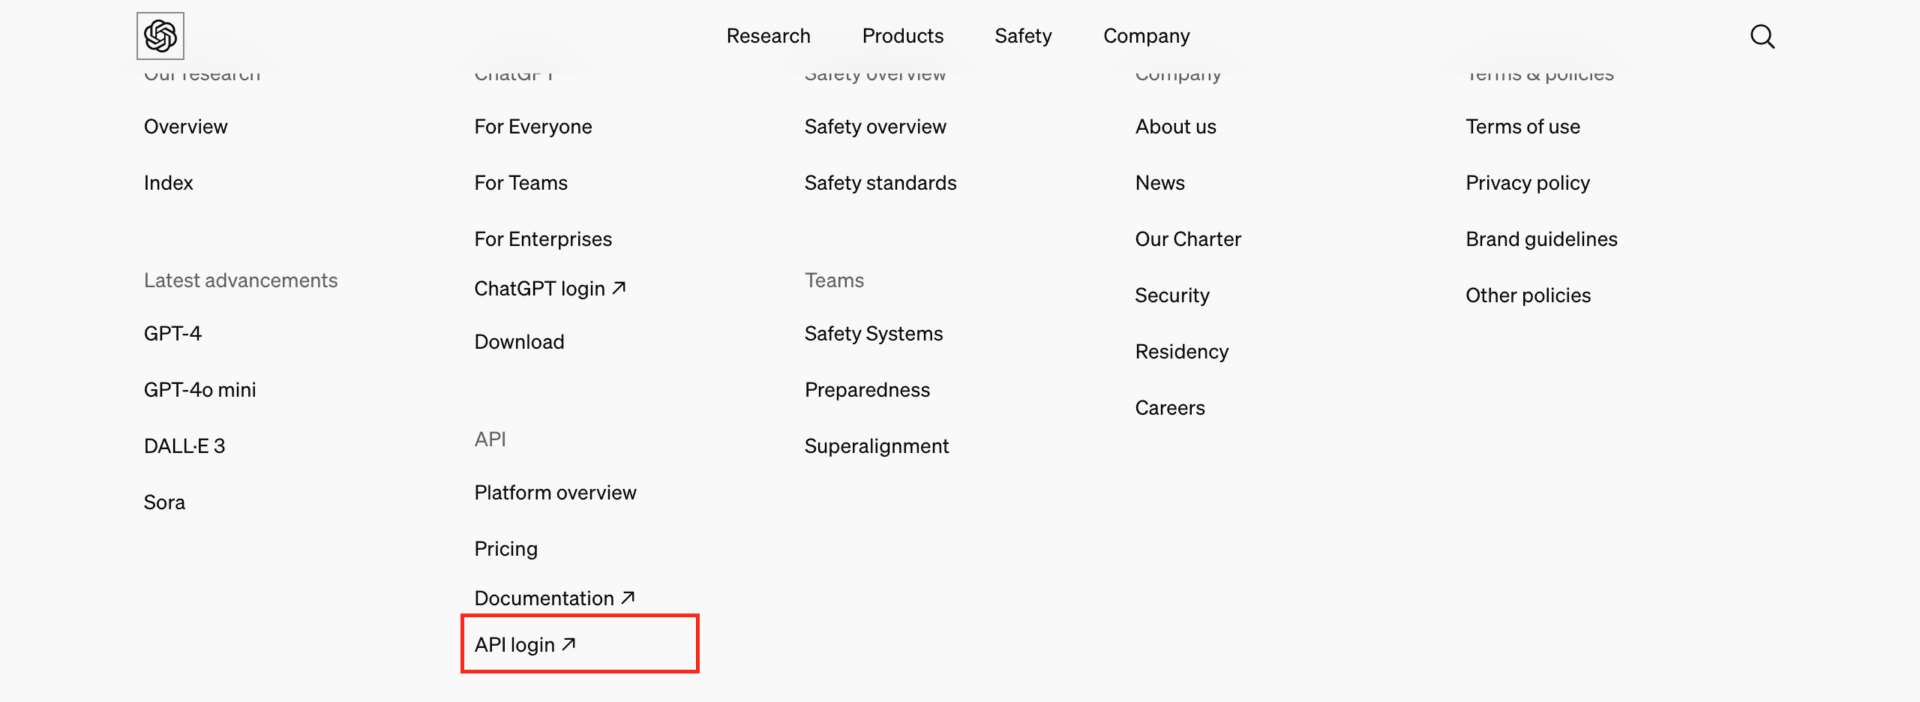
Task: Open the Products menu
Action: (x=902, y=36)
